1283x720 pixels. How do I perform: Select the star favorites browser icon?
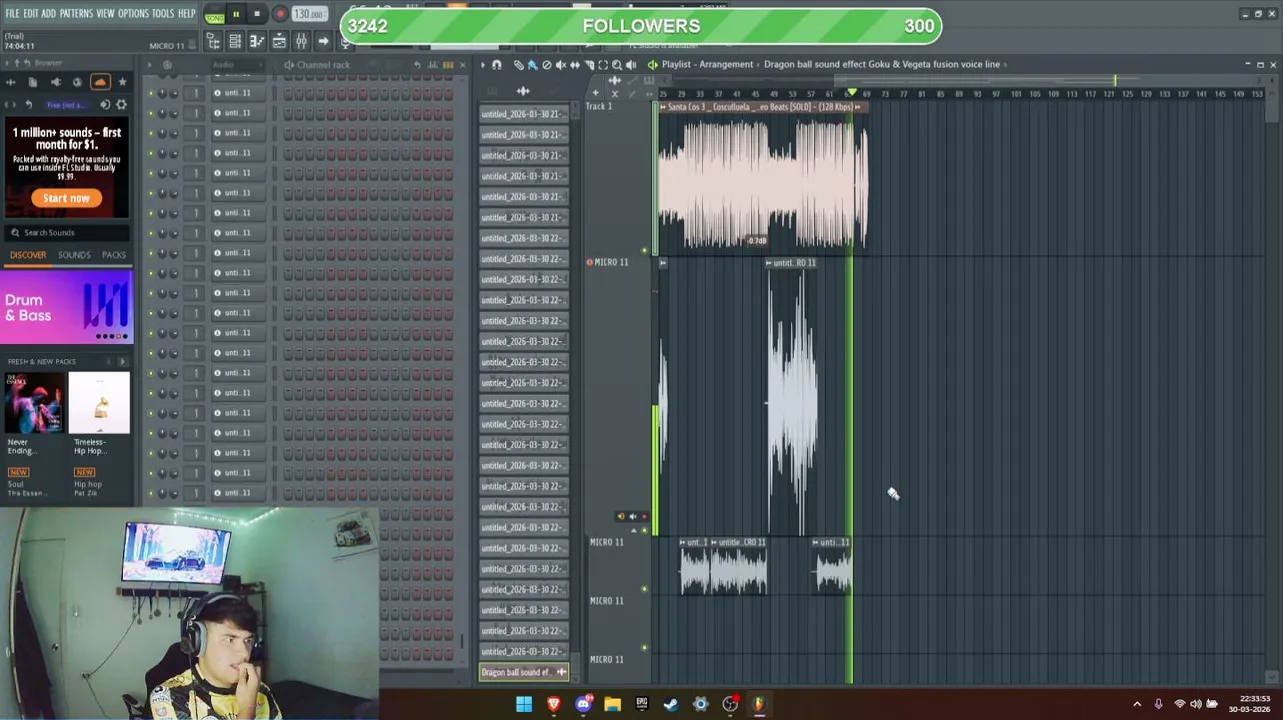pyautogui.click(x=122, y=82)
